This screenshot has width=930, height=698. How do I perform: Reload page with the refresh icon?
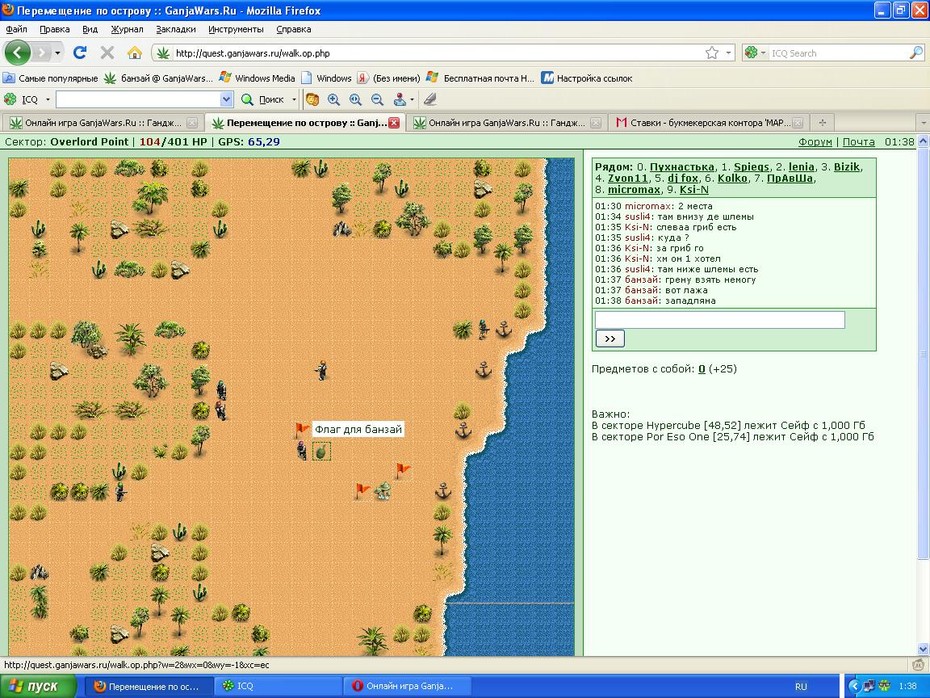click(79, 53)
